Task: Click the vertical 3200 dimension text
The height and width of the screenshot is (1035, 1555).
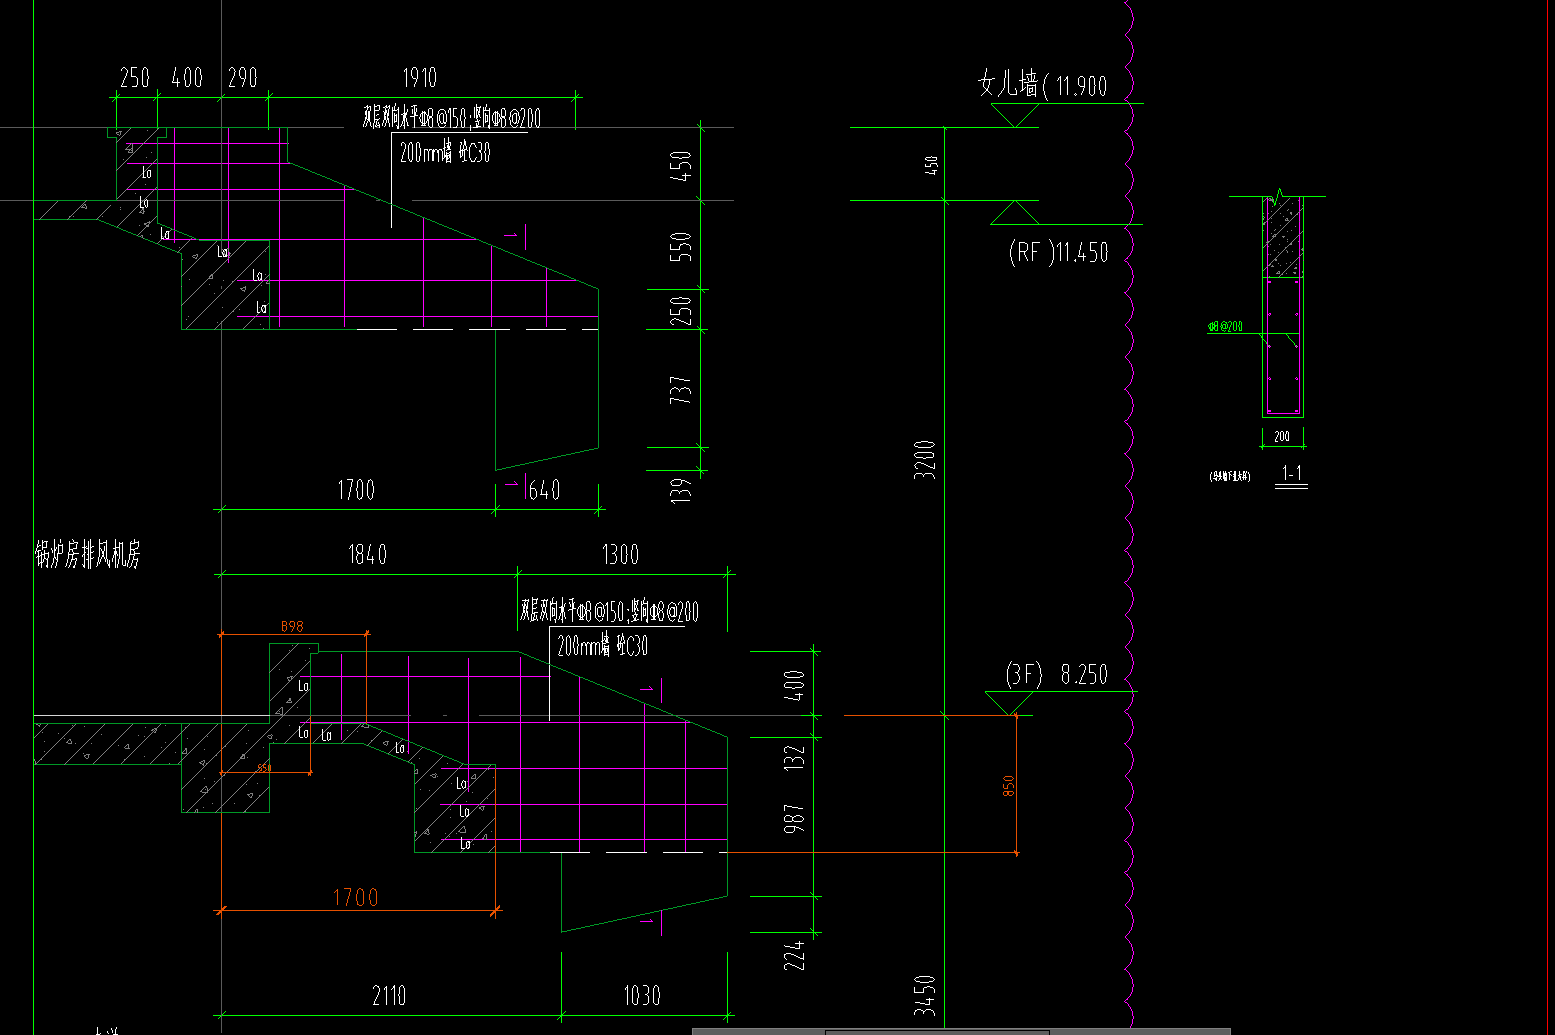Action: (926, 460)
